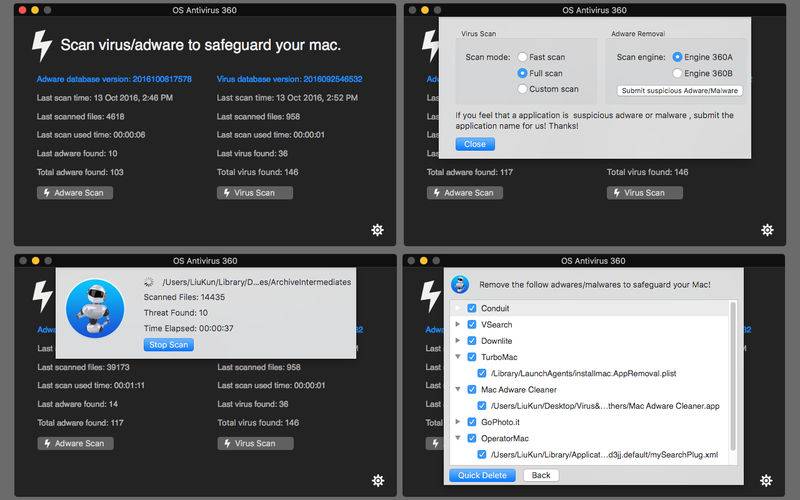Expand the VSearch tree item
Screen dimensions: 800x500
pyautogui.click(x=458, y=324)
